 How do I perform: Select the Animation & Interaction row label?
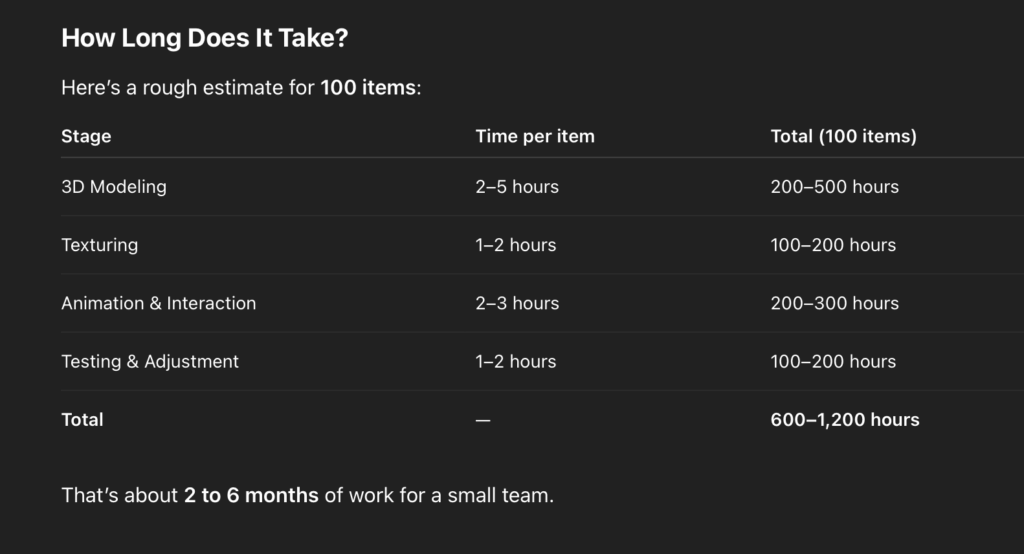tap(158, 303)
